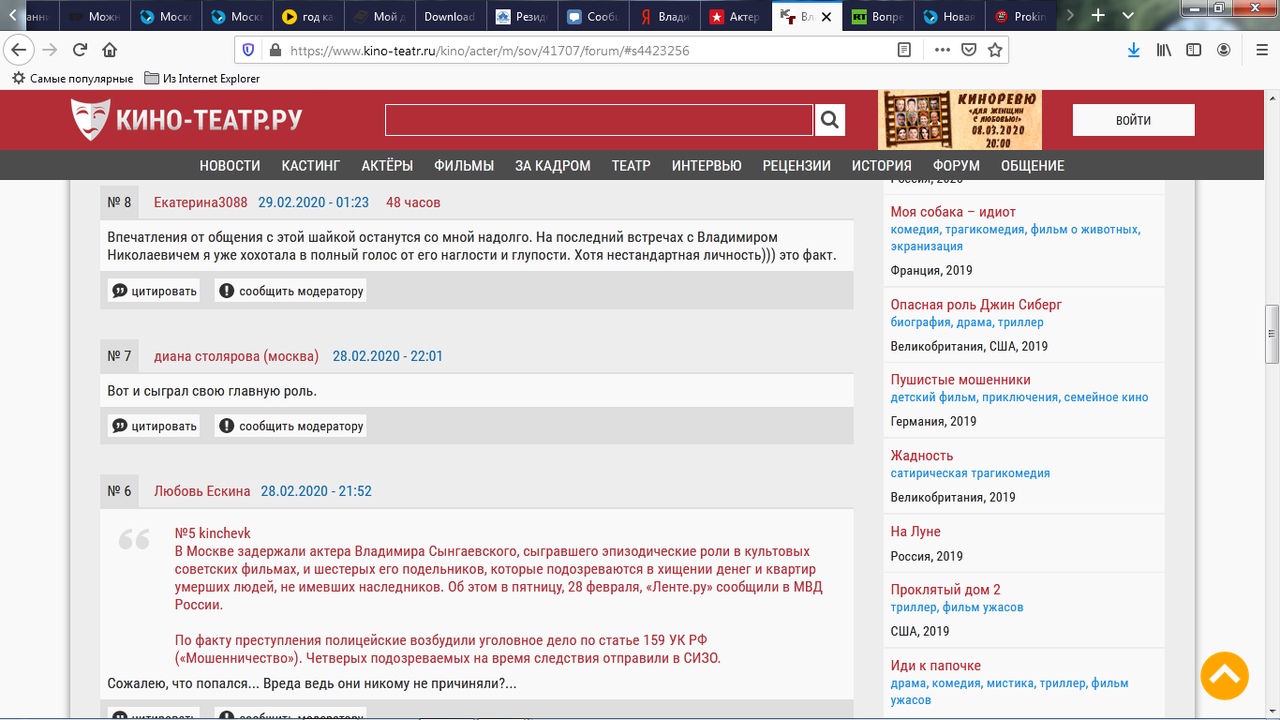The width and height of the screenshot is (1280, 720).
Task: Open ИСТОРИЯ in site navigation
Action: [882, 166]
